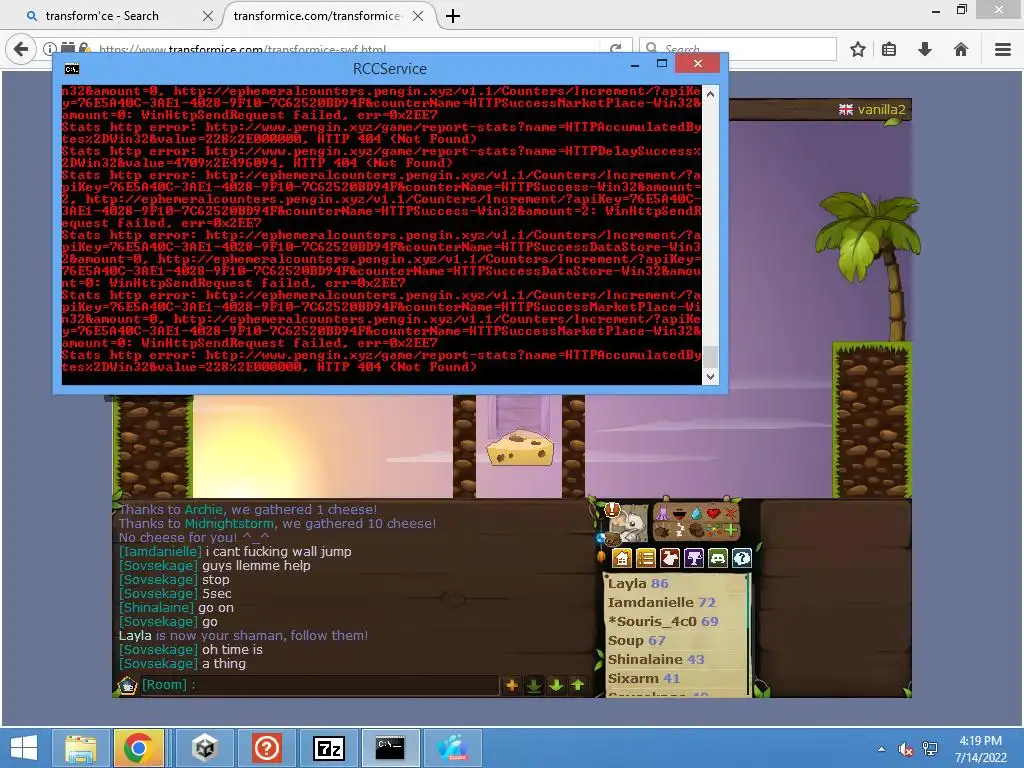Open more emotes with green plus
Viewport: 1024px width, 768px height.
coord(731,530)
